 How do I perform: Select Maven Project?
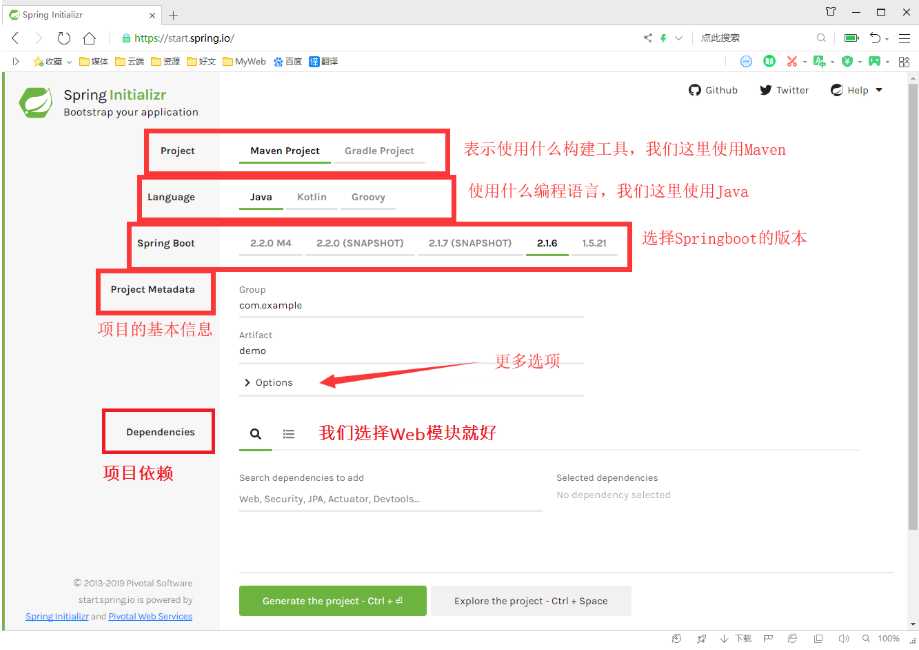[285, 151]
